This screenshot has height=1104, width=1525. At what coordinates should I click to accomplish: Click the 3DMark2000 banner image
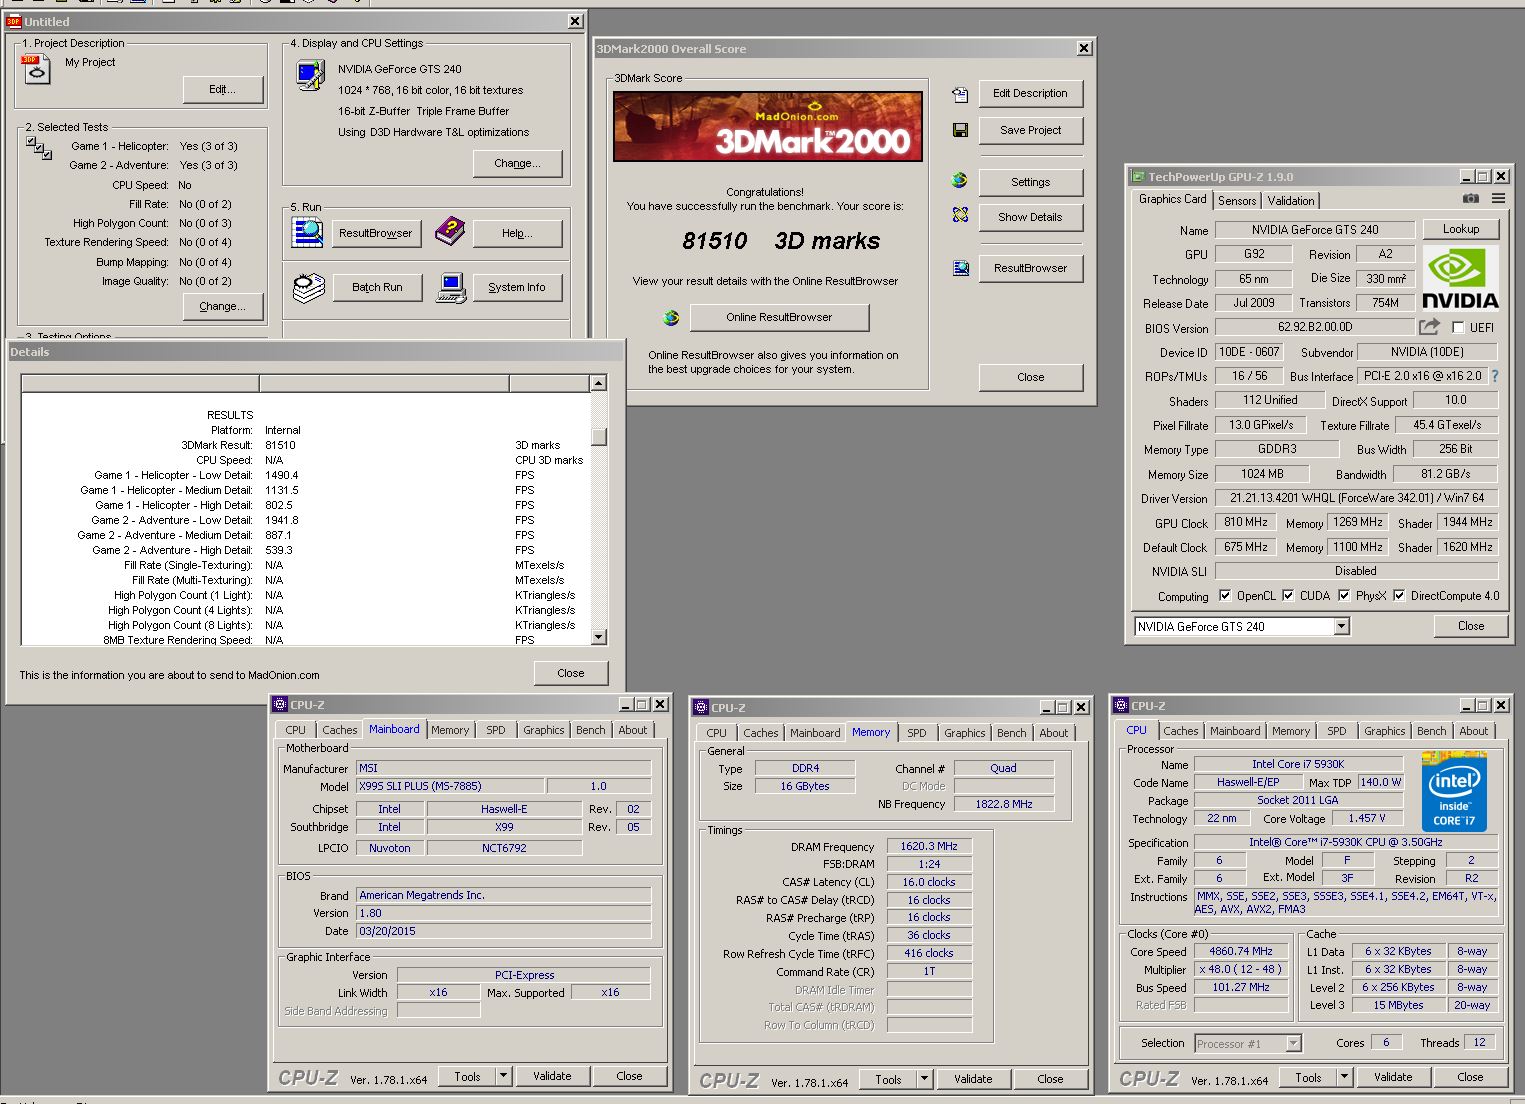768,126
